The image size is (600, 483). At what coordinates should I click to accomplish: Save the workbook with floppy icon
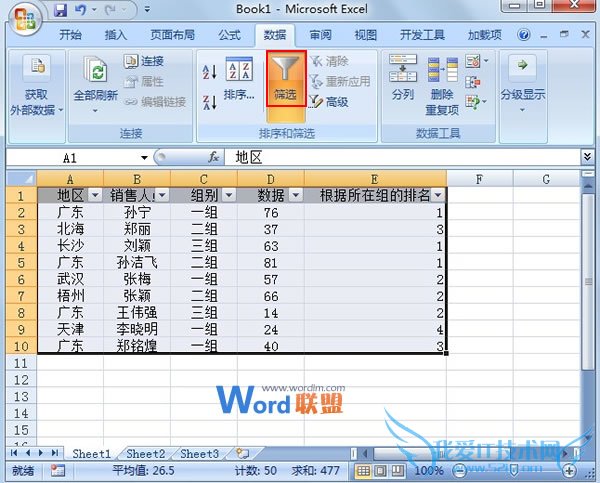tap(60, 10)
